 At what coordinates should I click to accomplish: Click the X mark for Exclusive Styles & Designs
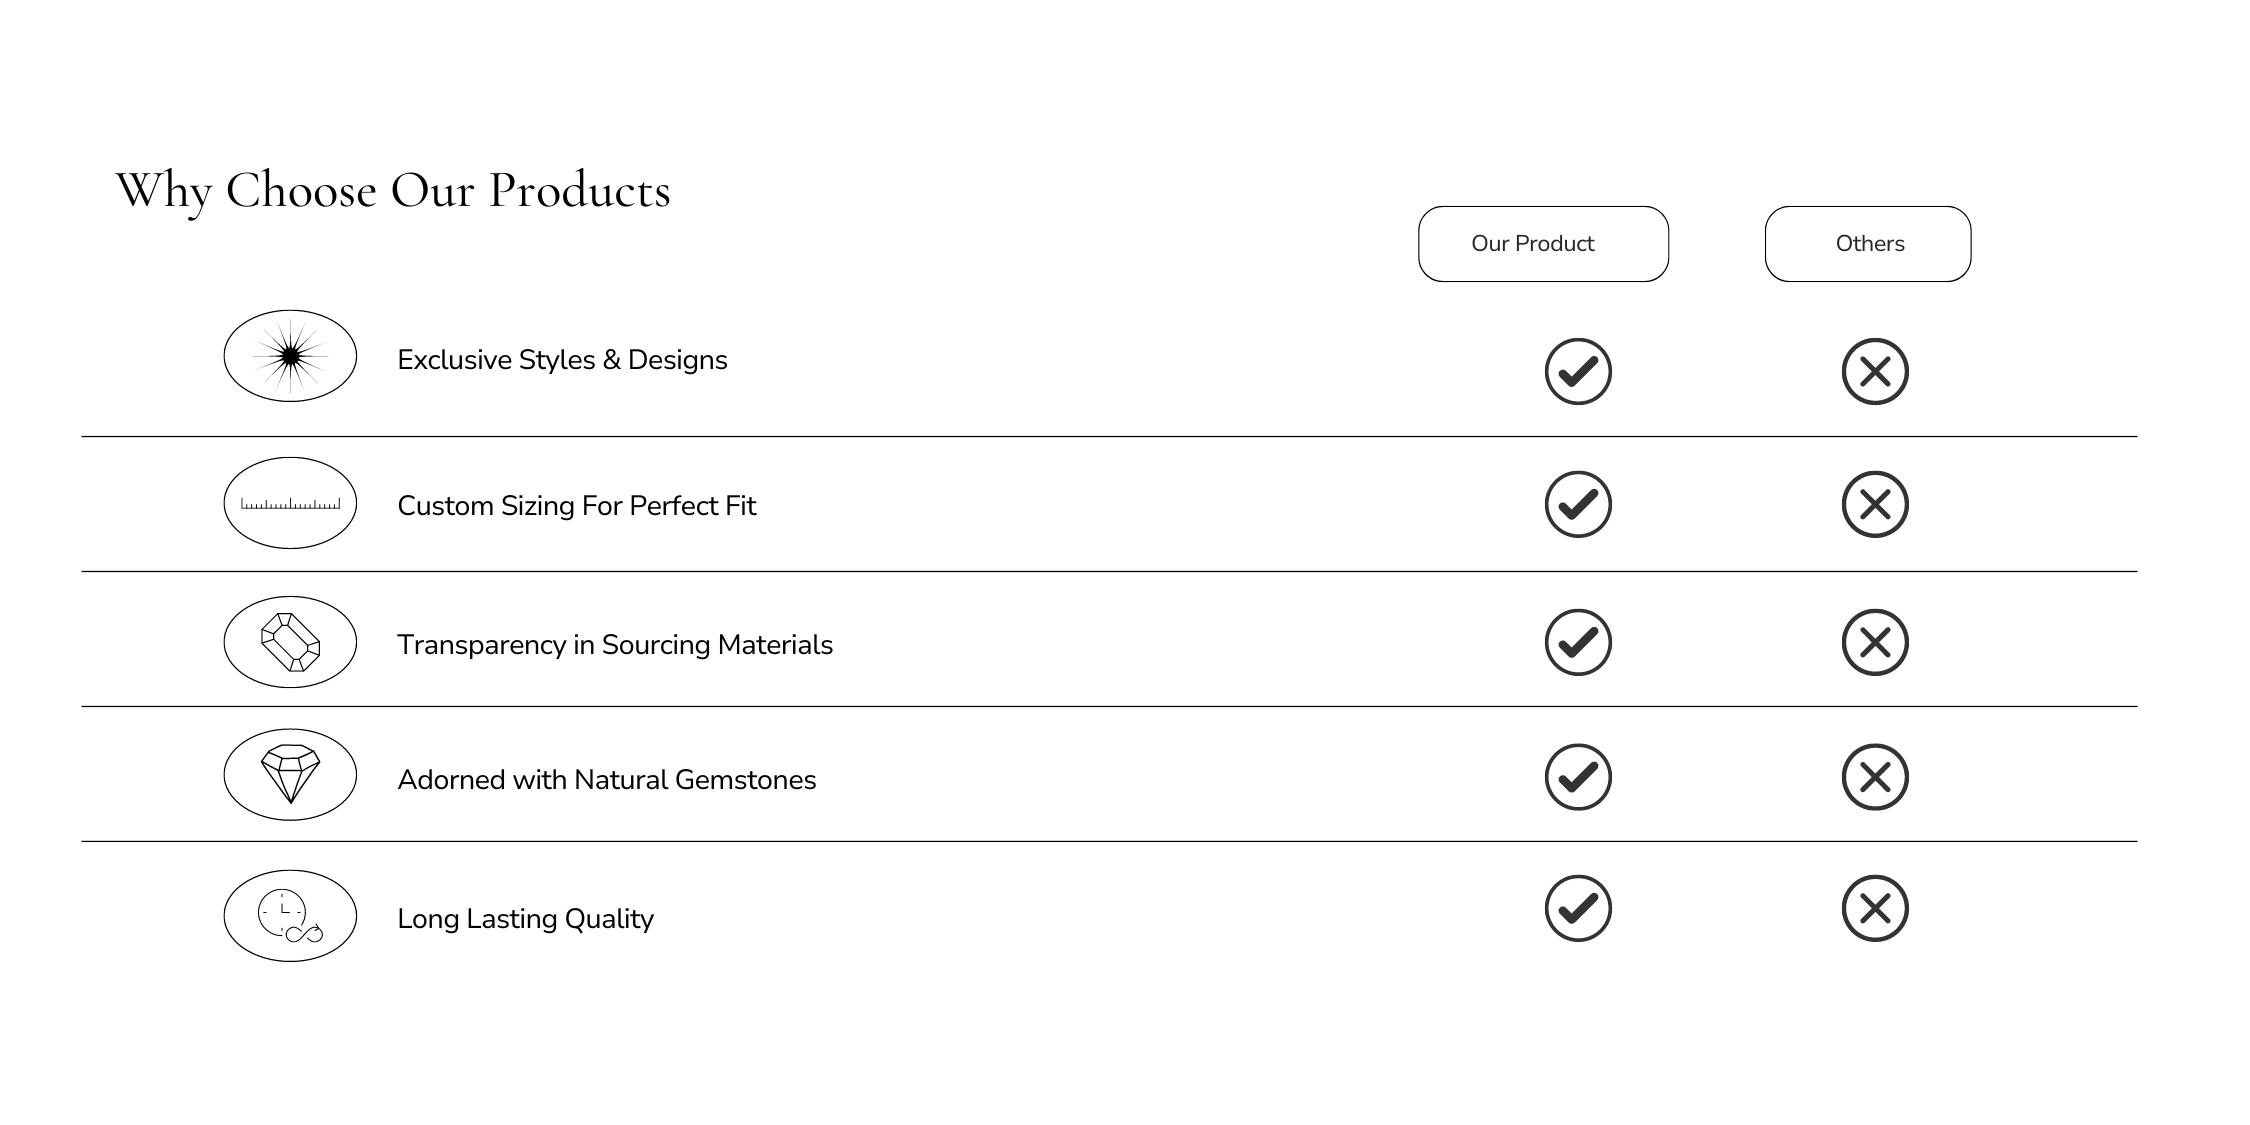pos(1875,372)
